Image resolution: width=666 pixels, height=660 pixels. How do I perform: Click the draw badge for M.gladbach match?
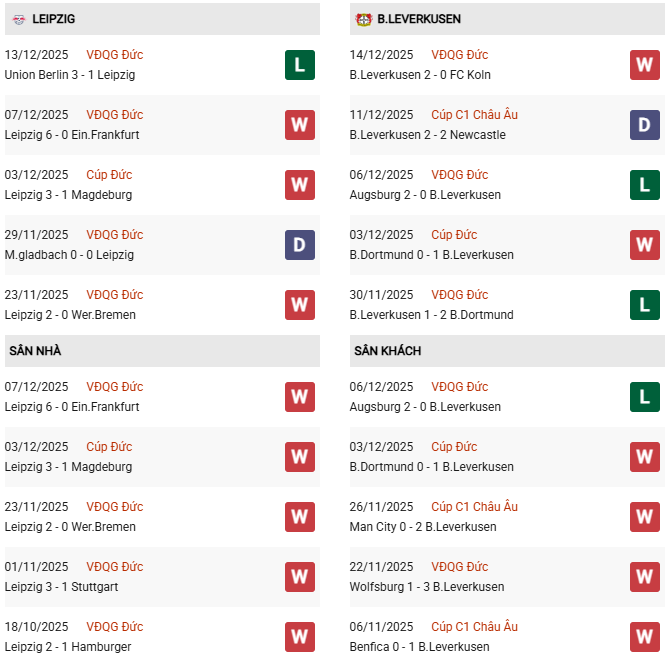tap(300, 245)
